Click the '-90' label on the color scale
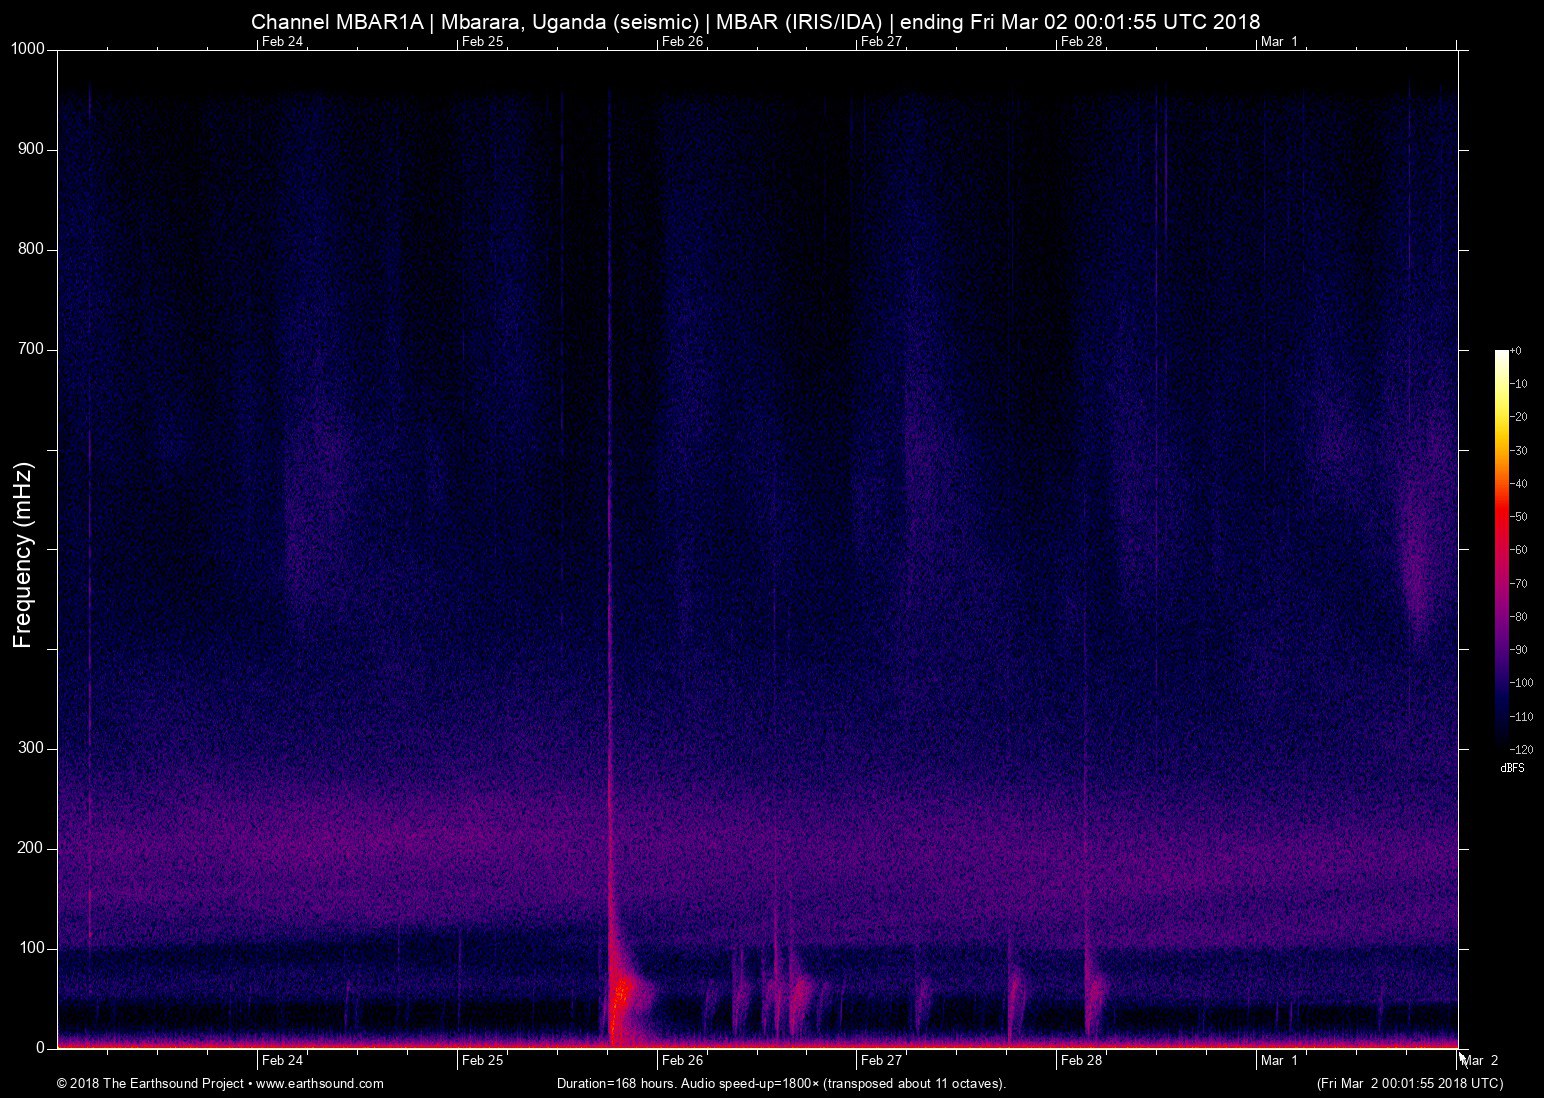Screen dimensions: 1544x1098 pos(1518,650)
